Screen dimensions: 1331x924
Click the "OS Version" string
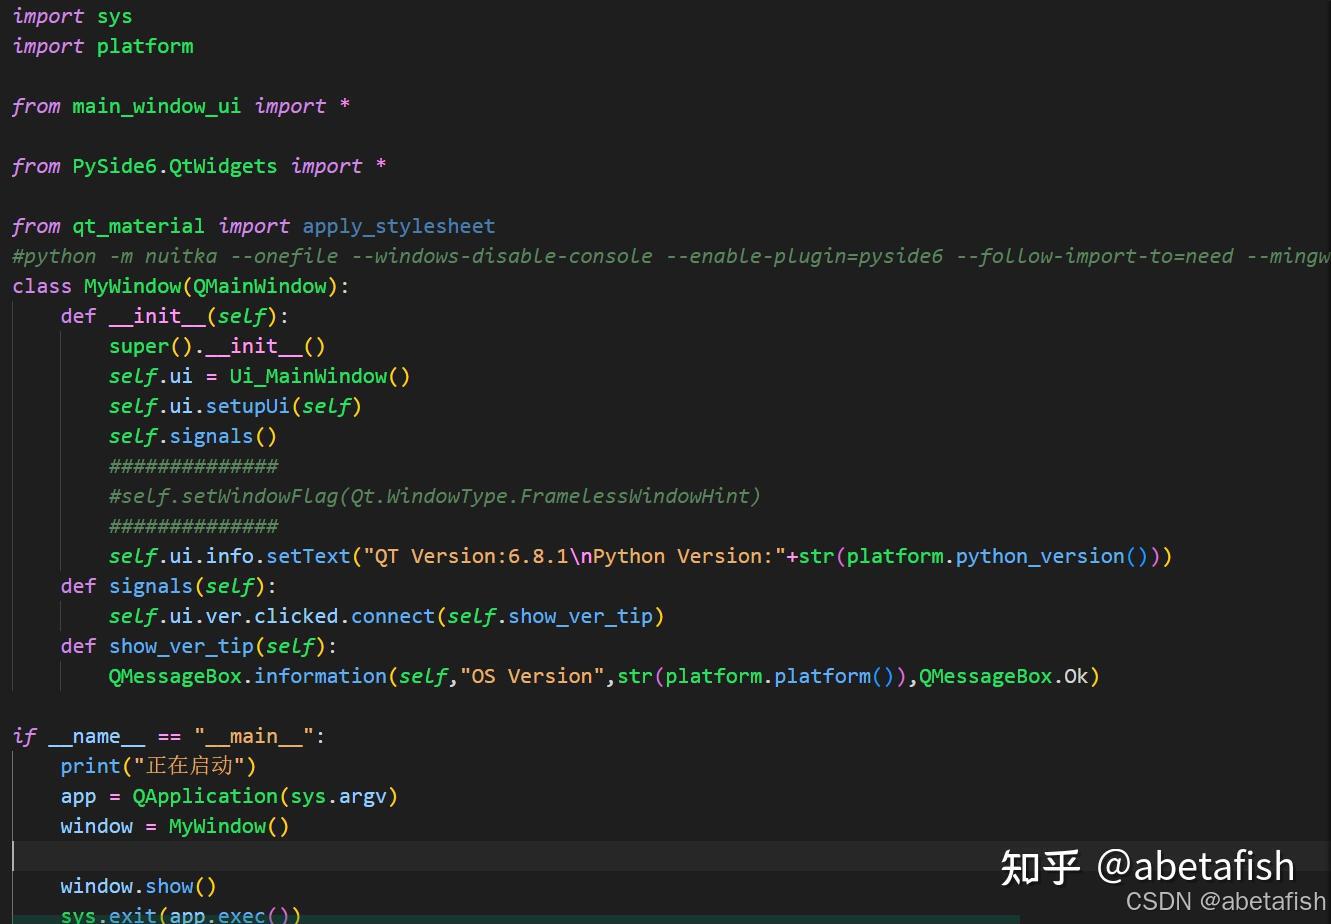(x=532, y=676)
